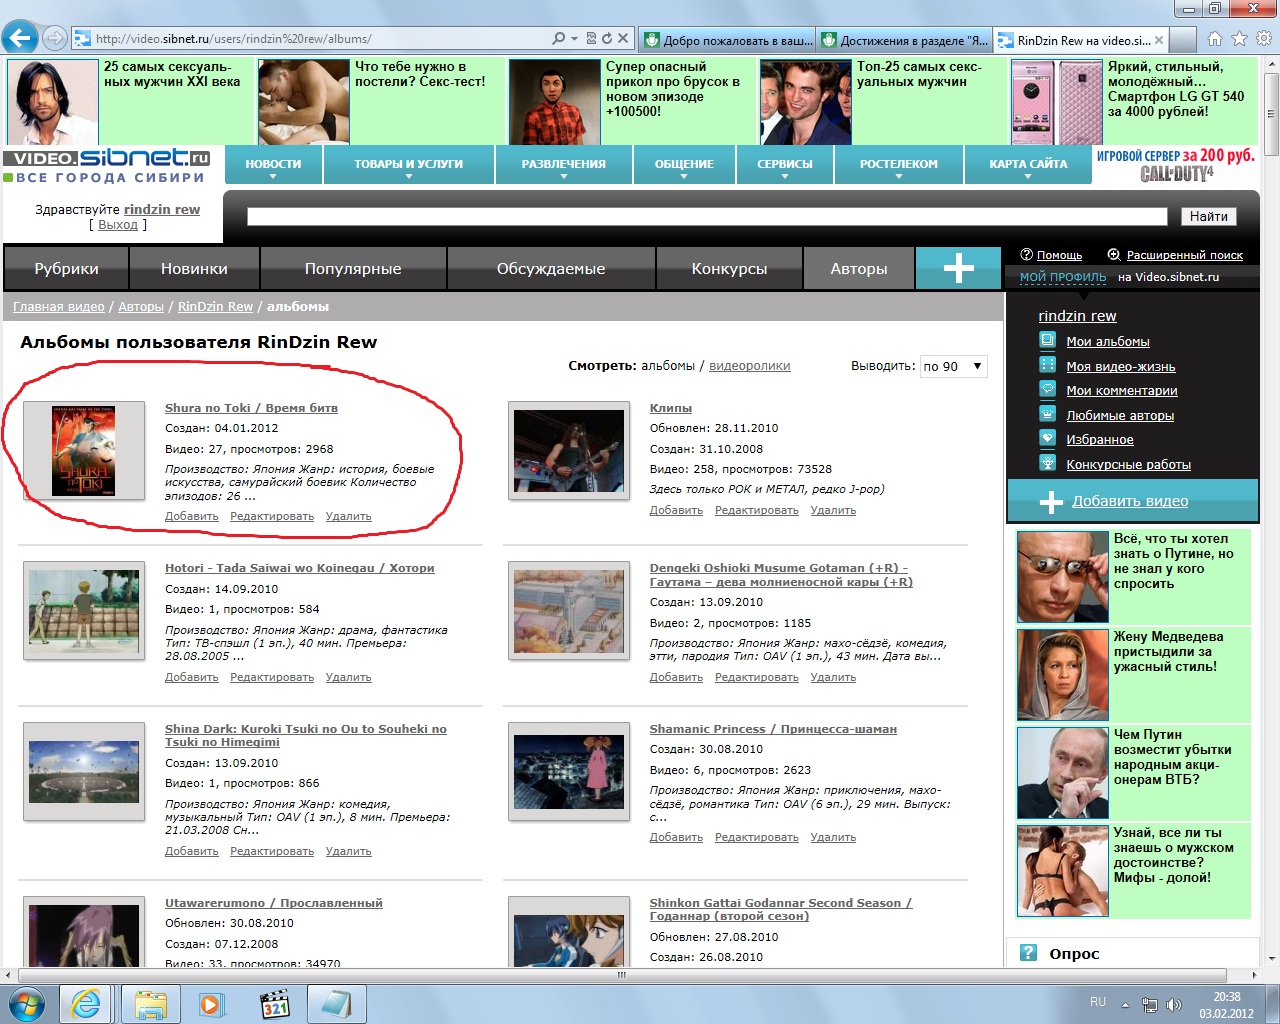This screenshot has width=1280, height=1024.
Task: Click the address bar search magnifier icon
Action: [559, 39]
